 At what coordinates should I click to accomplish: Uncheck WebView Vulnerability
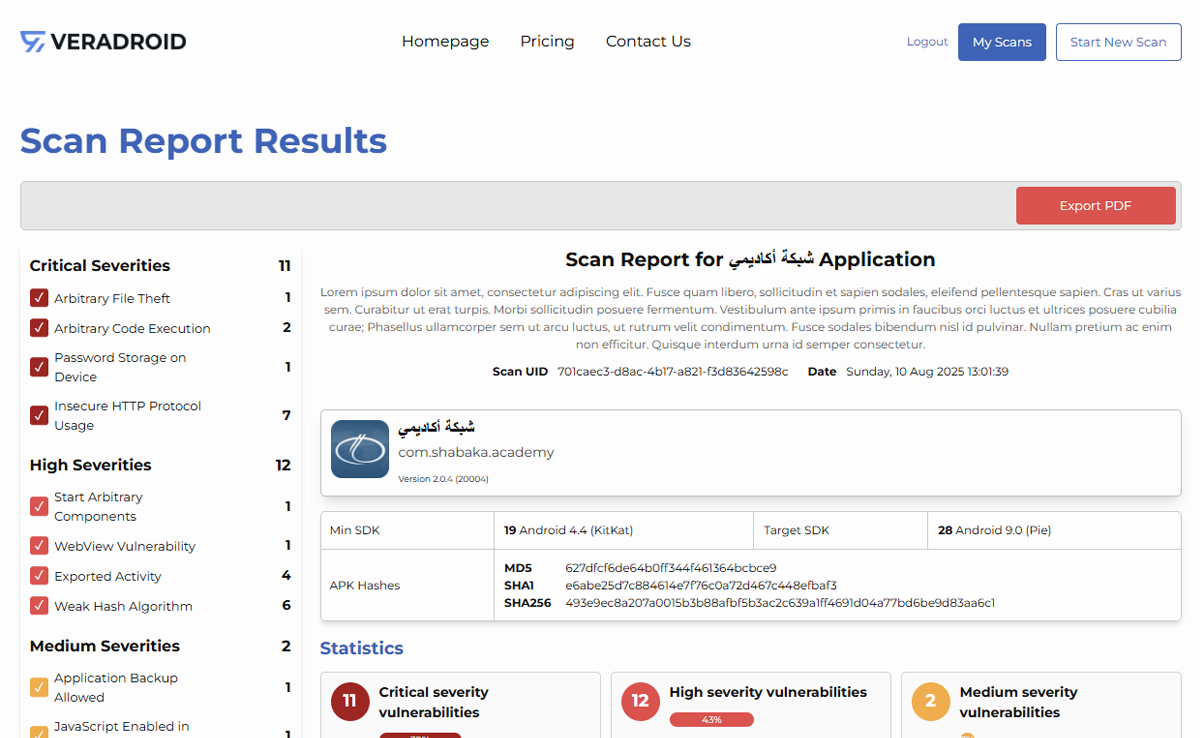coord(38,546)
